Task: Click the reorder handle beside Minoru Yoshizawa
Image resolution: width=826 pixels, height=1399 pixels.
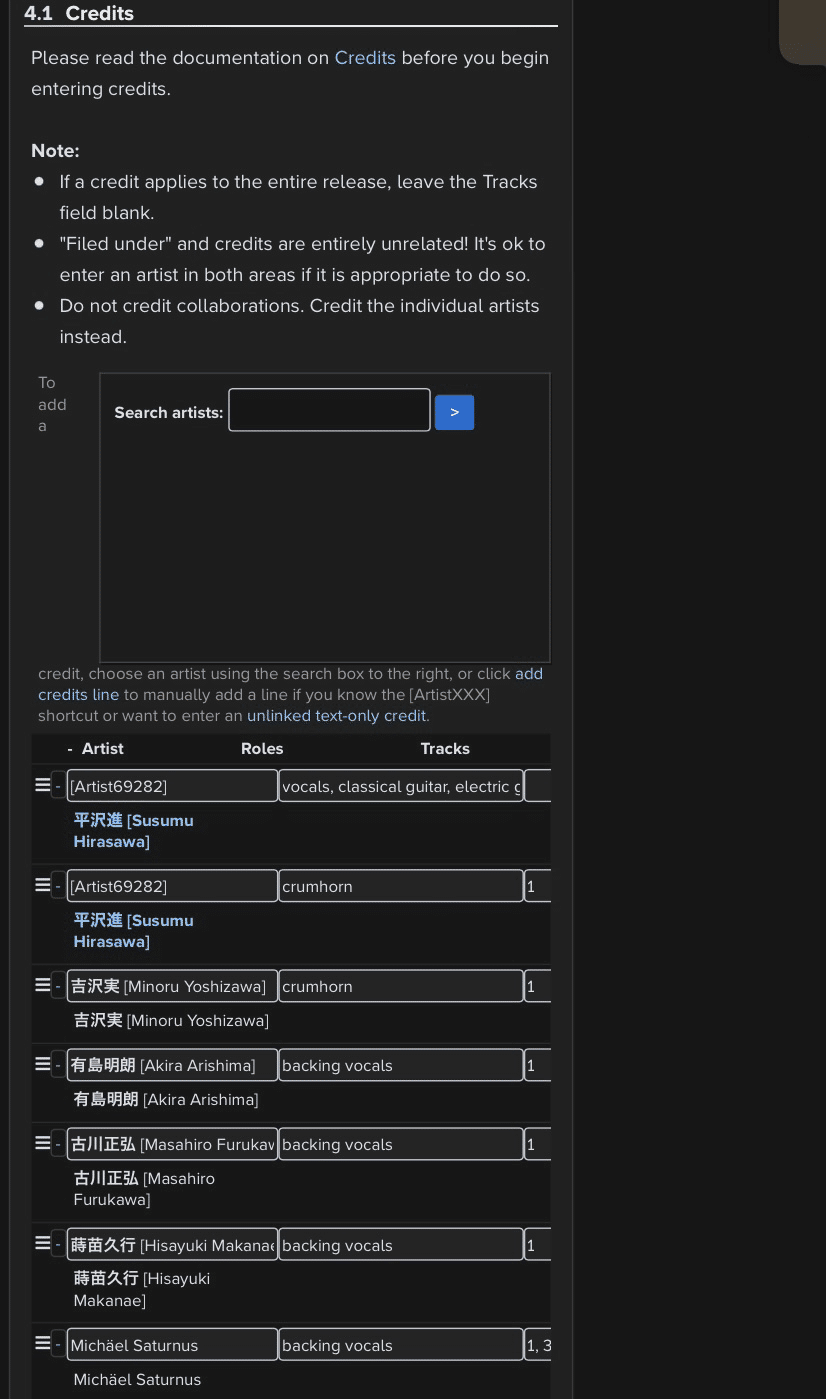Action: [42, 986]
